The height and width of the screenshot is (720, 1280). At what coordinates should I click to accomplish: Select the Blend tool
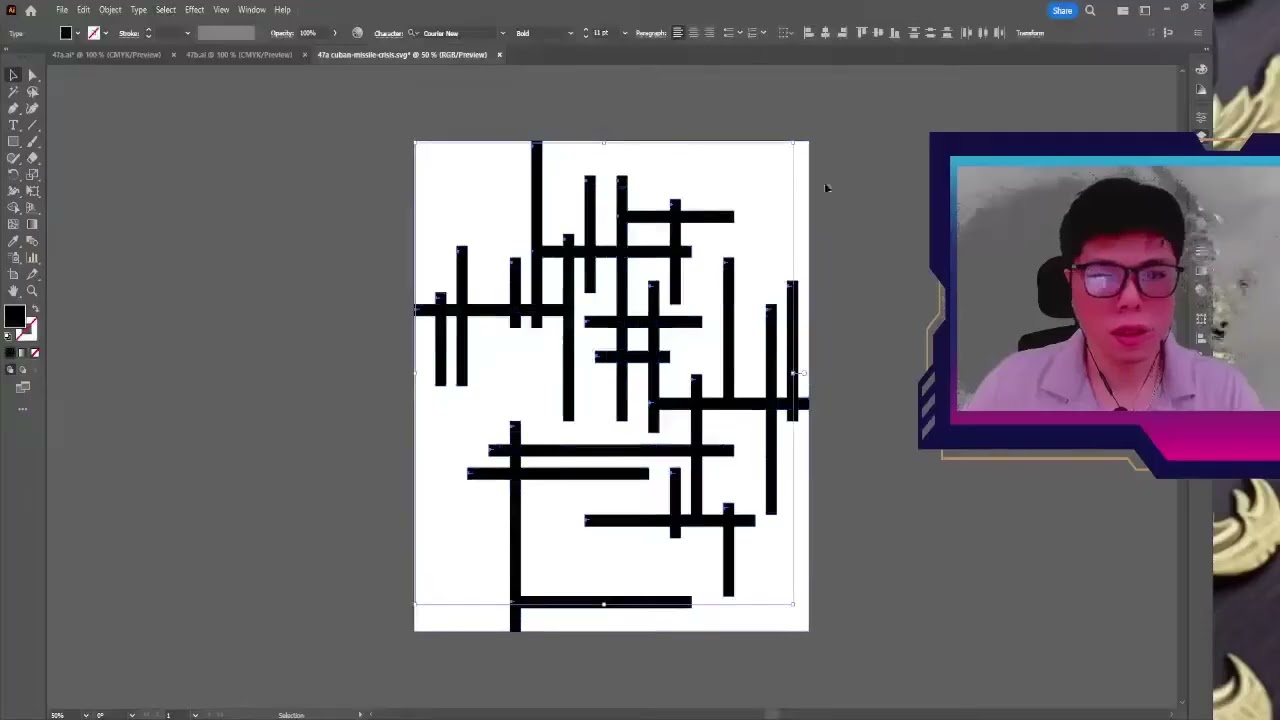(32, 241)
